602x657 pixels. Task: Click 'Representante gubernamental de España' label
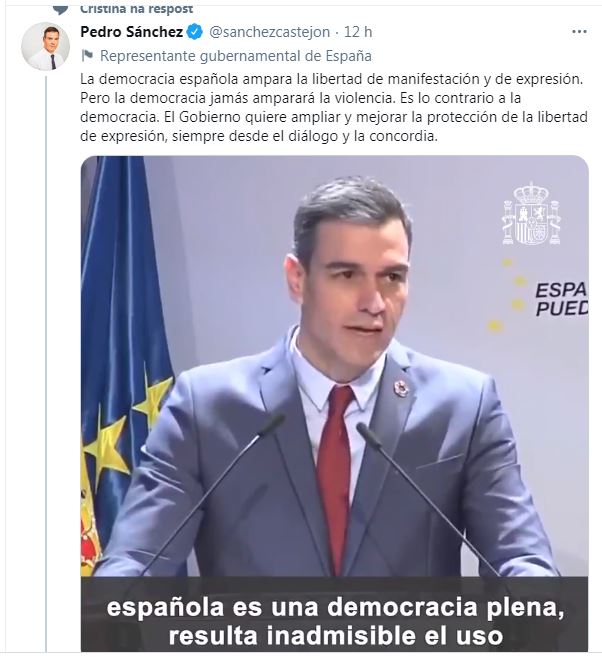(235, 56)
